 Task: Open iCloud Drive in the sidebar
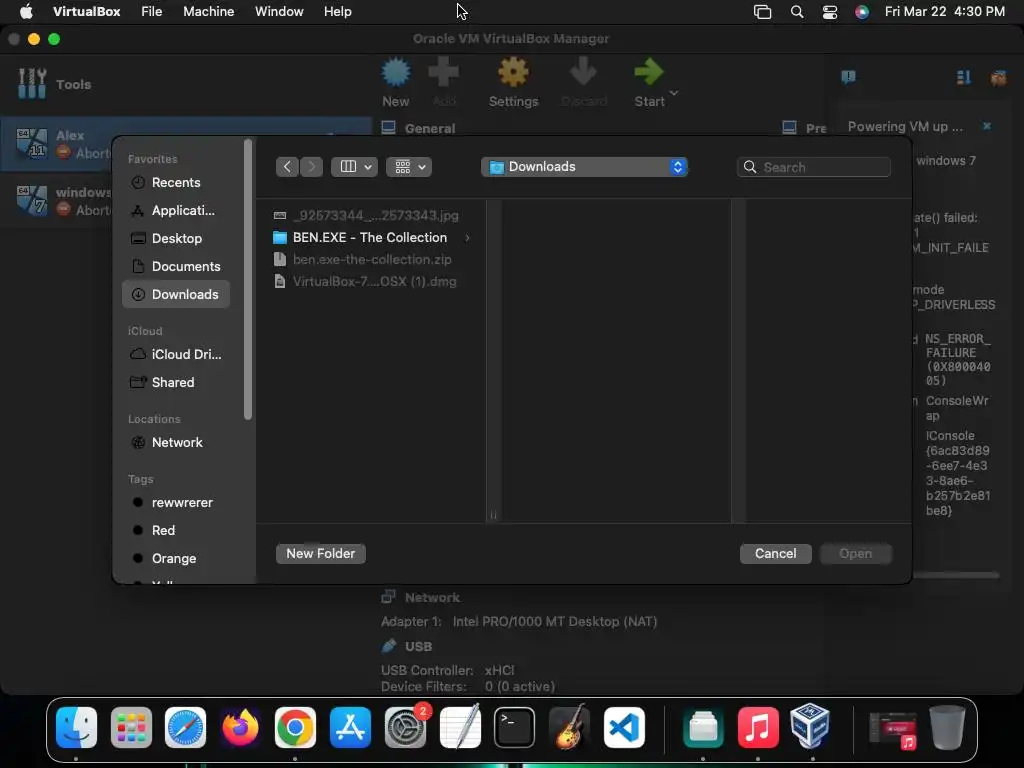click(176, 355)
